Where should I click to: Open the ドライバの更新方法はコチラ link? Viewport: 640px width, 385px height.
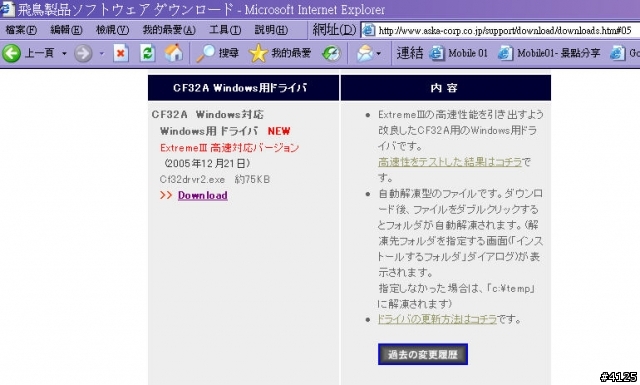coord(437,319)
